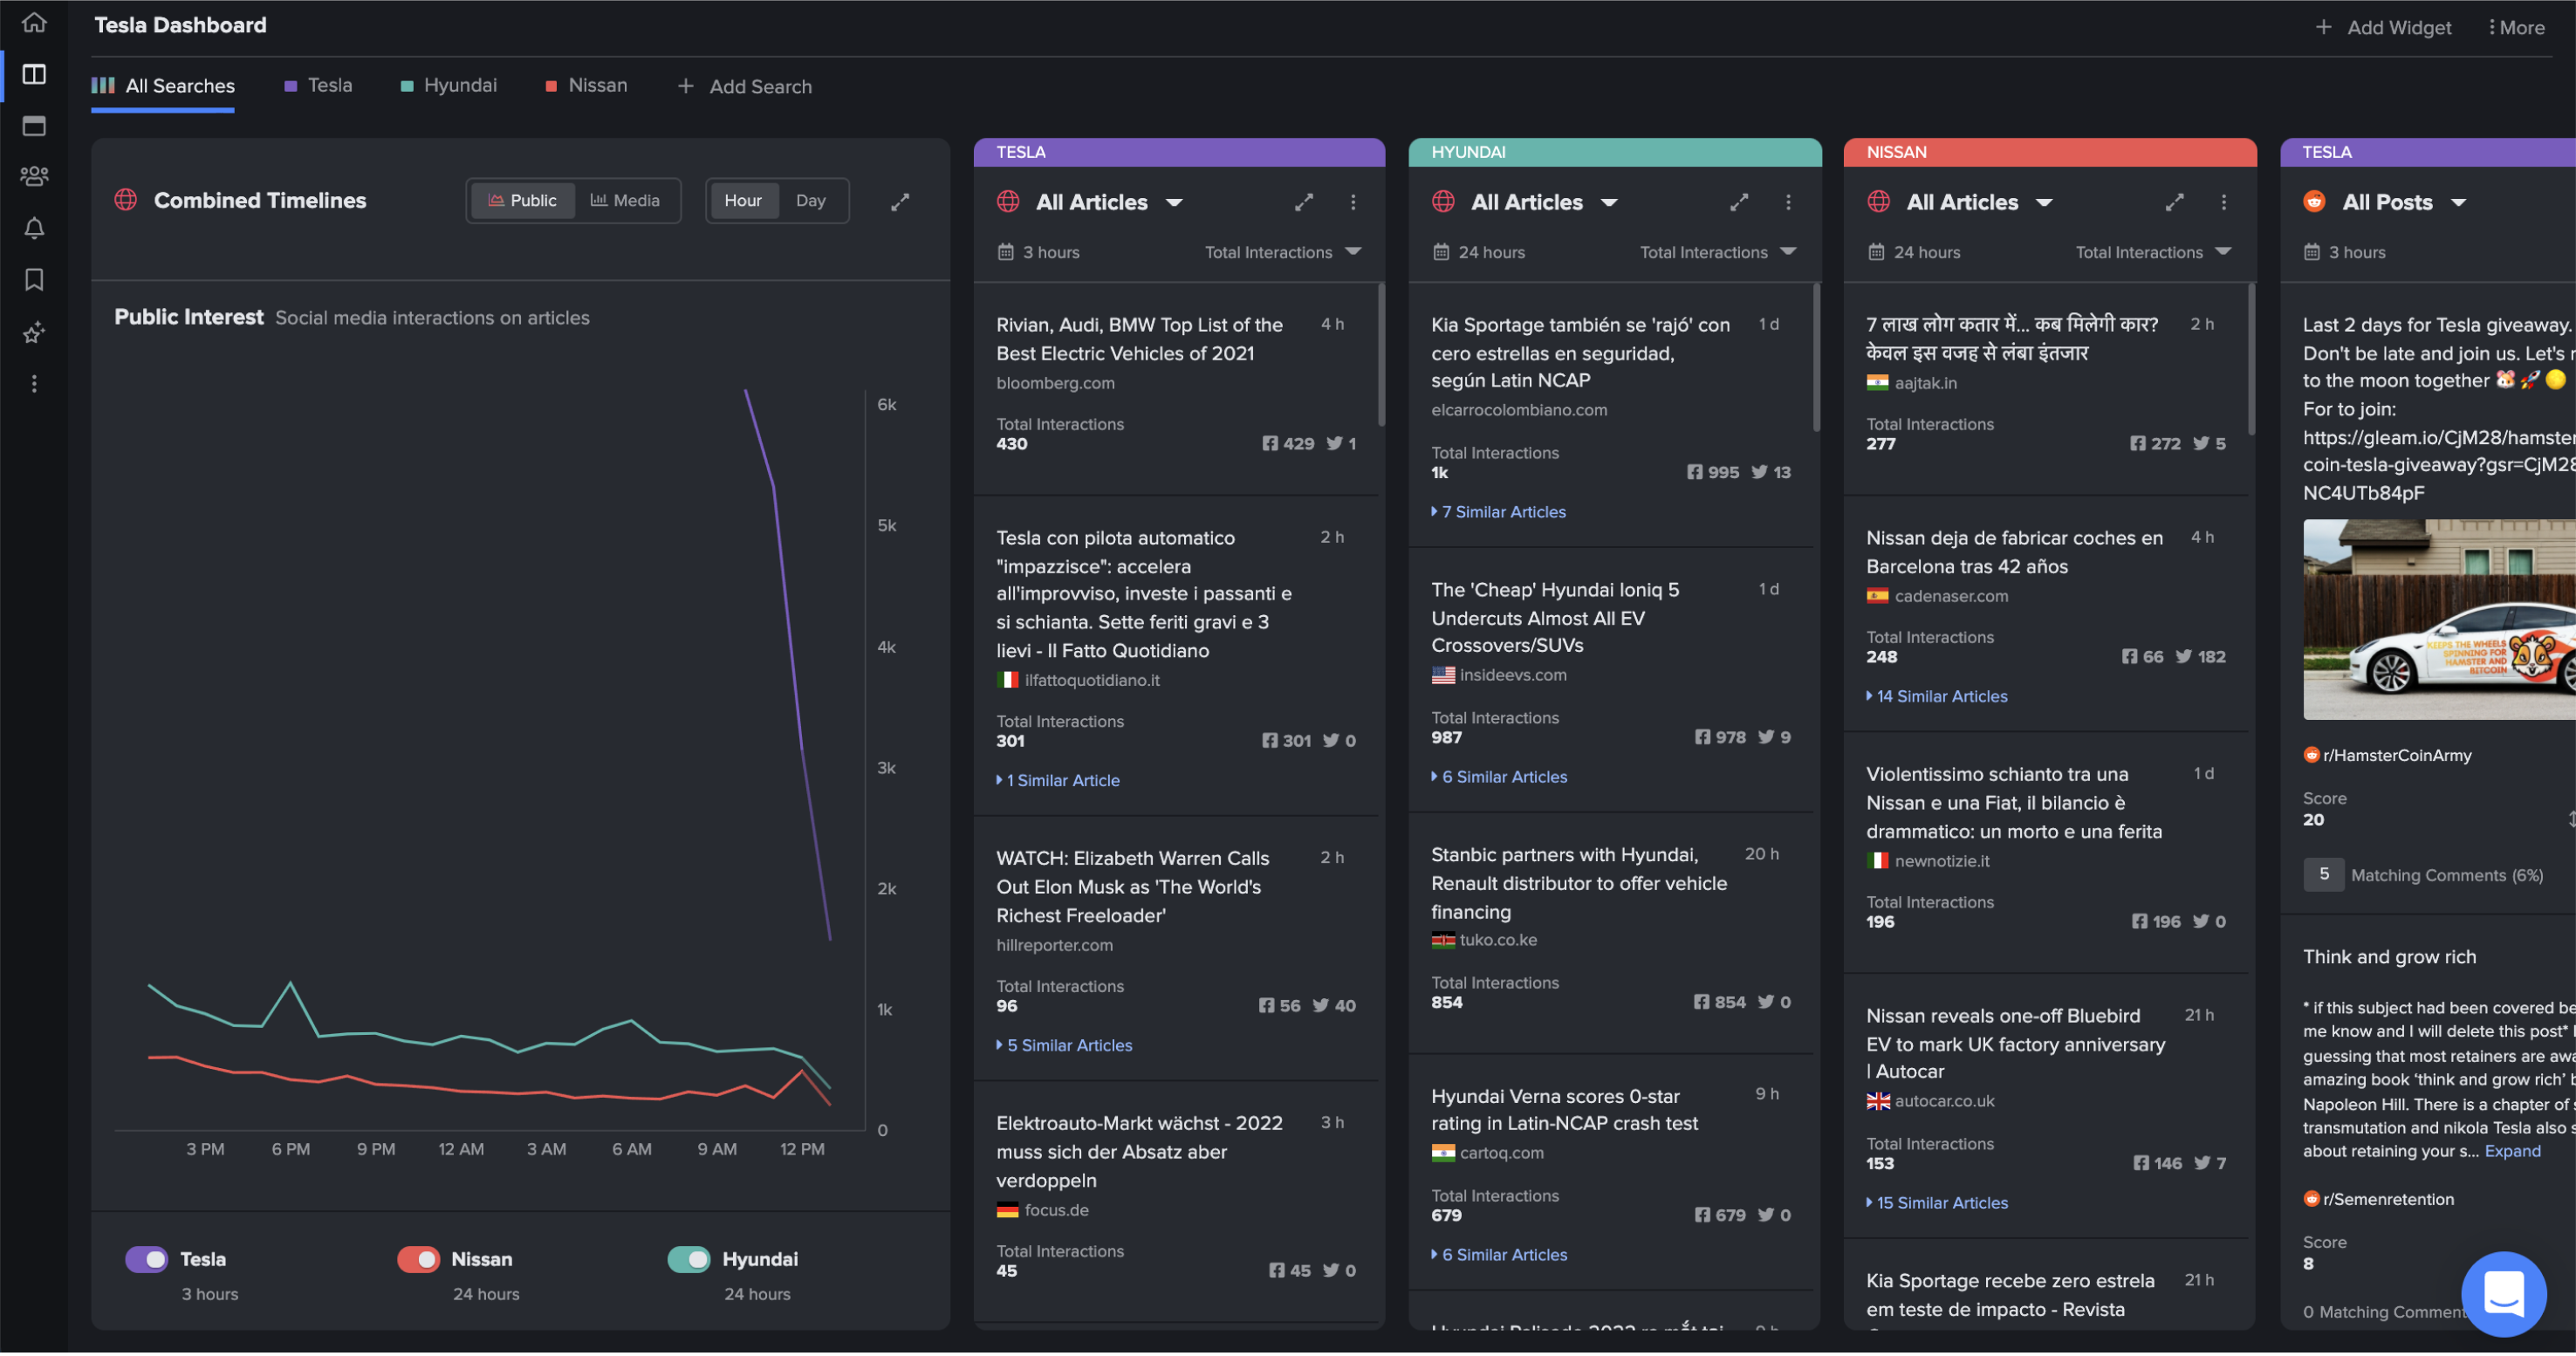Open the sidebar three-dot more icon
2576x1356 pixels.
click(34, 384)
